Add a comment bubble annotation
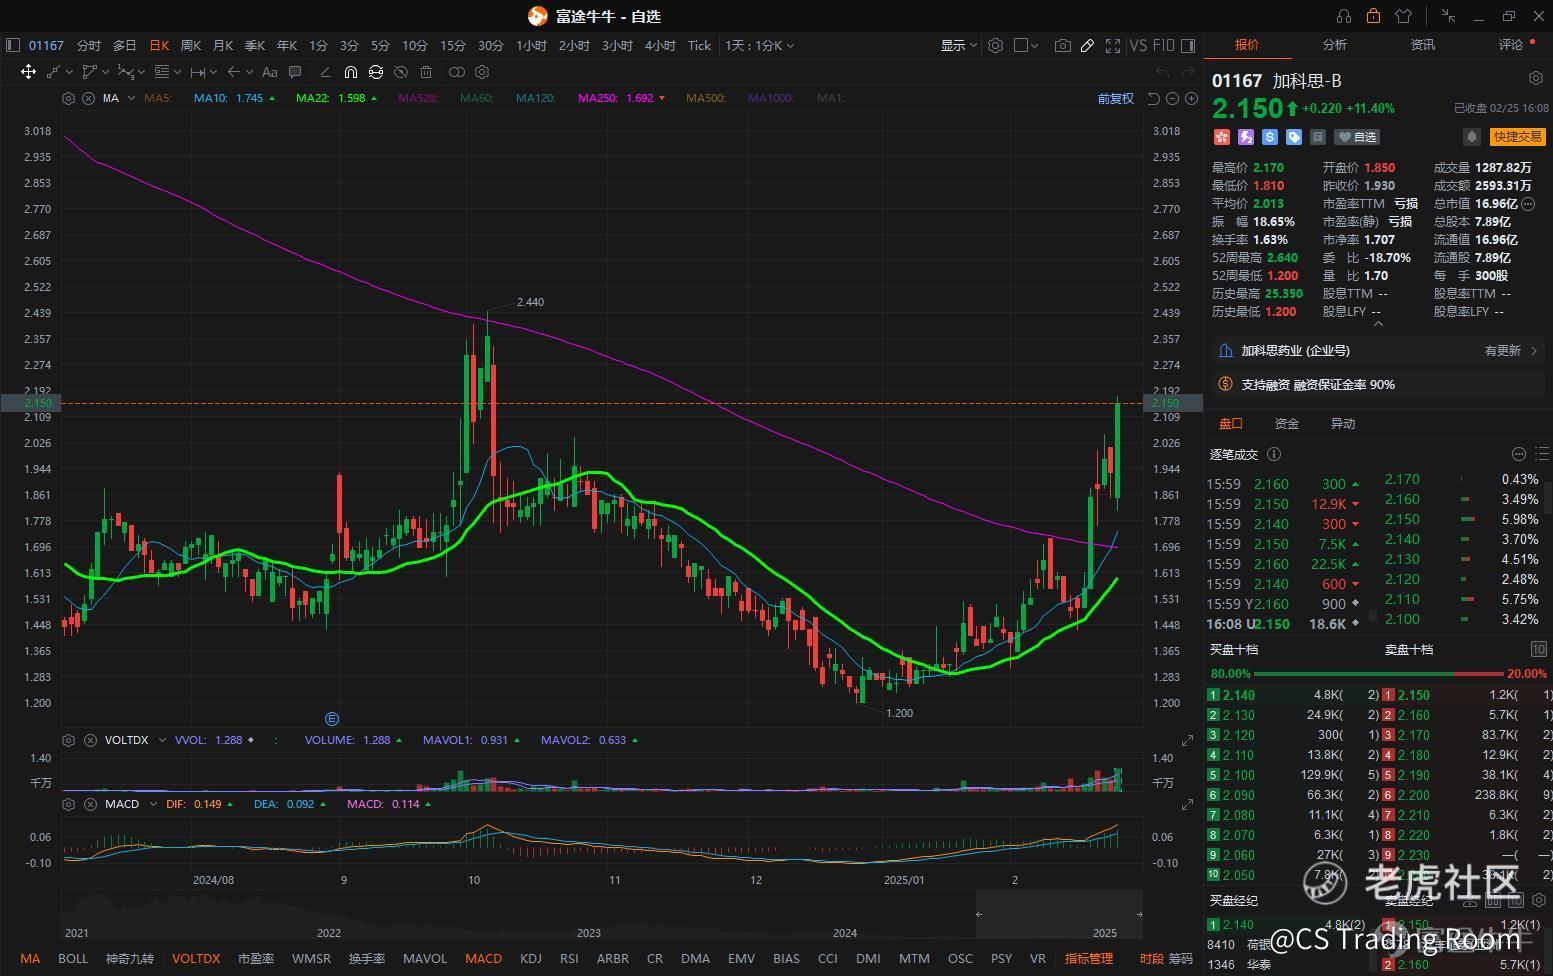The width and height of the screenshot is (1553, 976). (x=295, y=72)
